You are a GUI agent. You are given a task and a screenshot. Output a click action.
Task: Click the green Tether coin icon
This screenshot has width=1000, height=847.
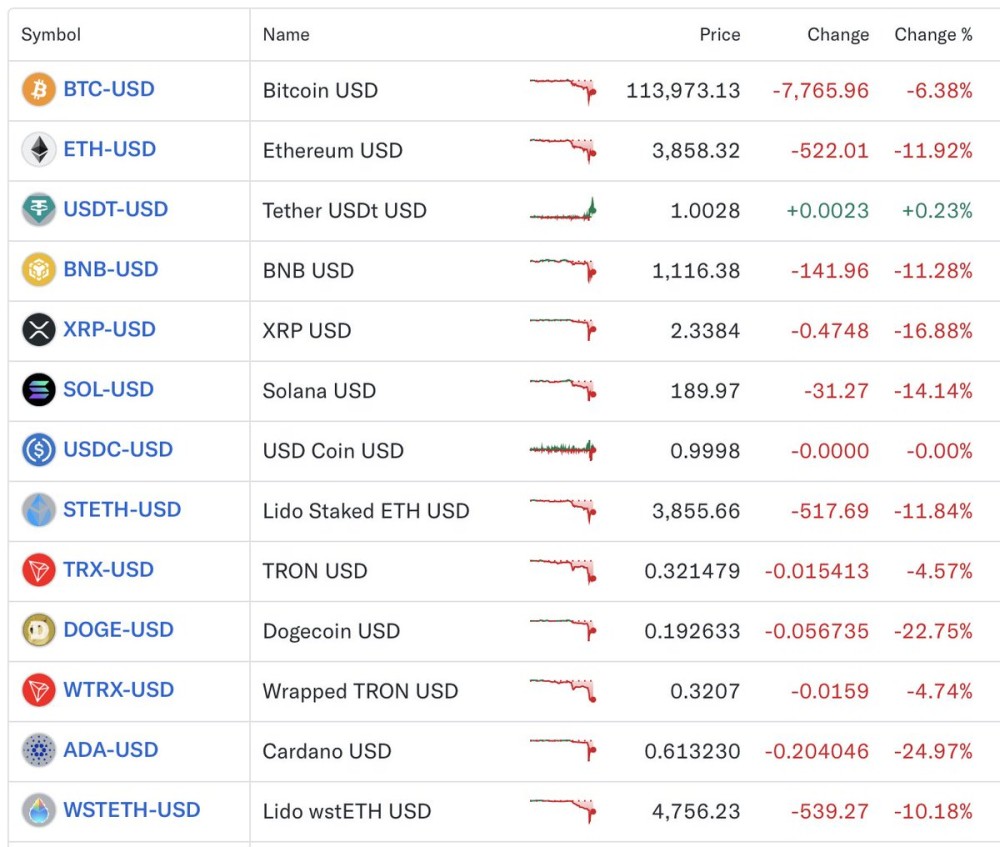tap(39, 210)
